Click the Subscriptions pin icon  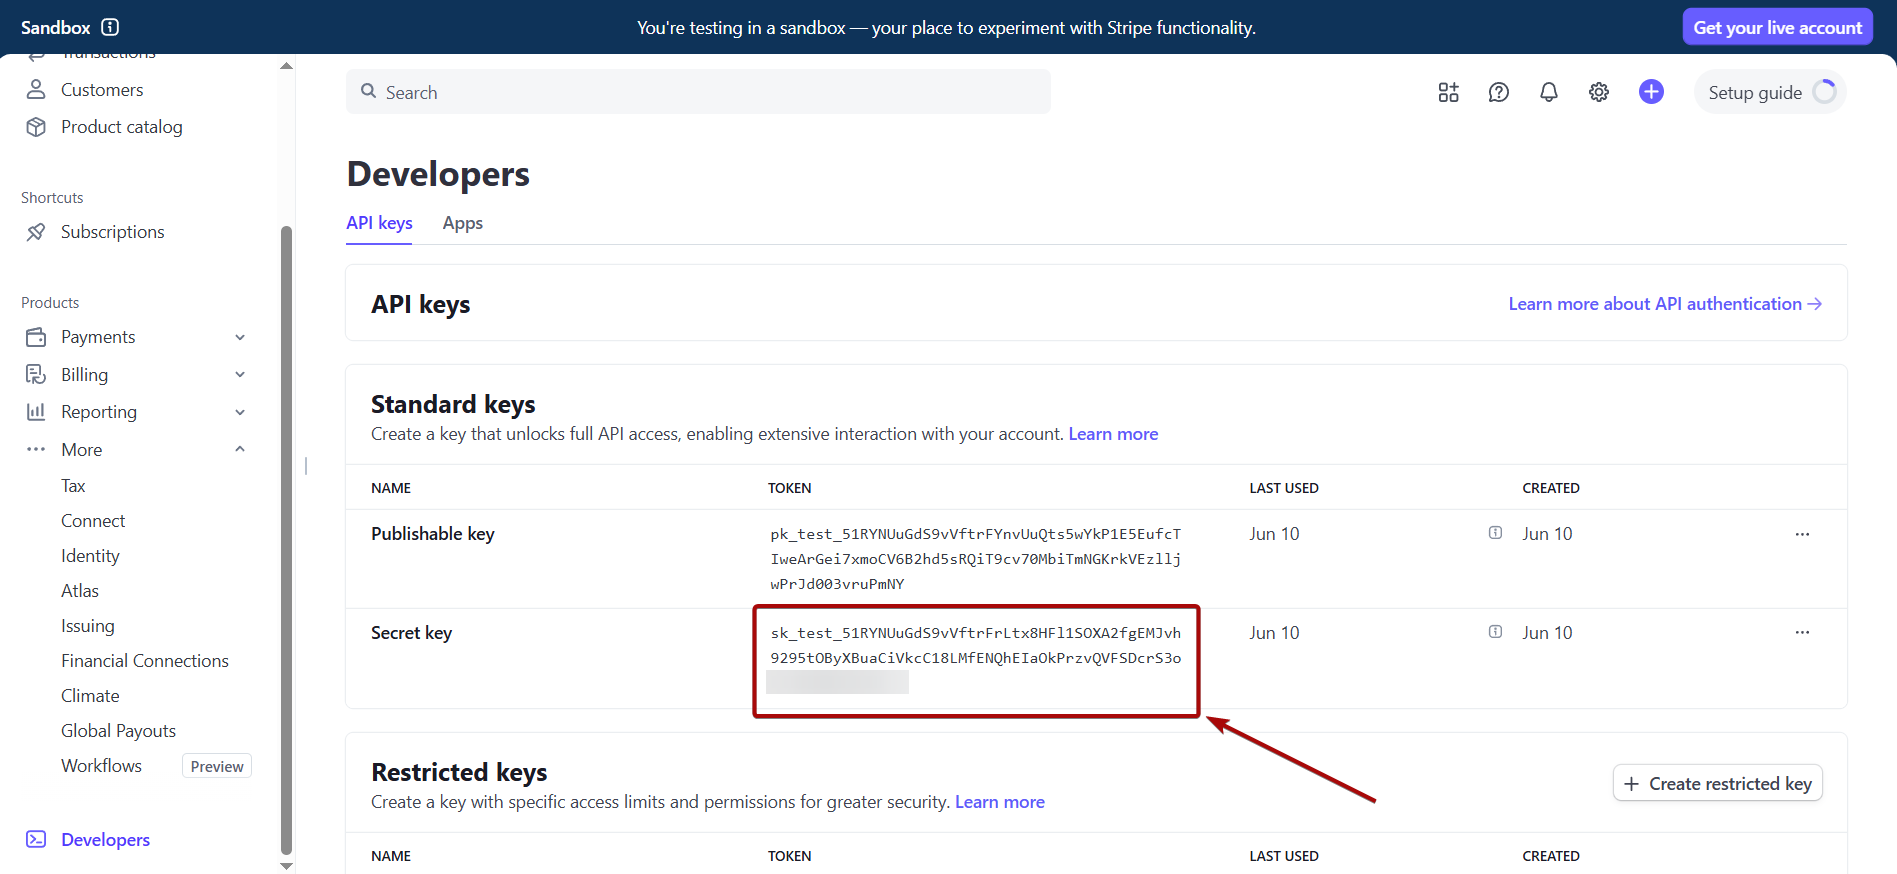point(36,232)
